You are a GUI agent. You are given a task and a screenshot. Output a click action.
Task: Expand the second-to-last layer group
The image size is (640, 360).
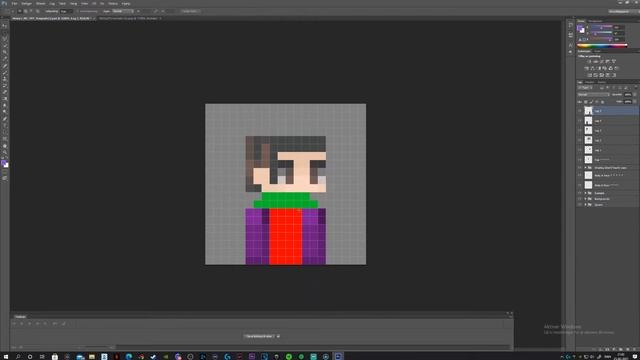point(585,199)
